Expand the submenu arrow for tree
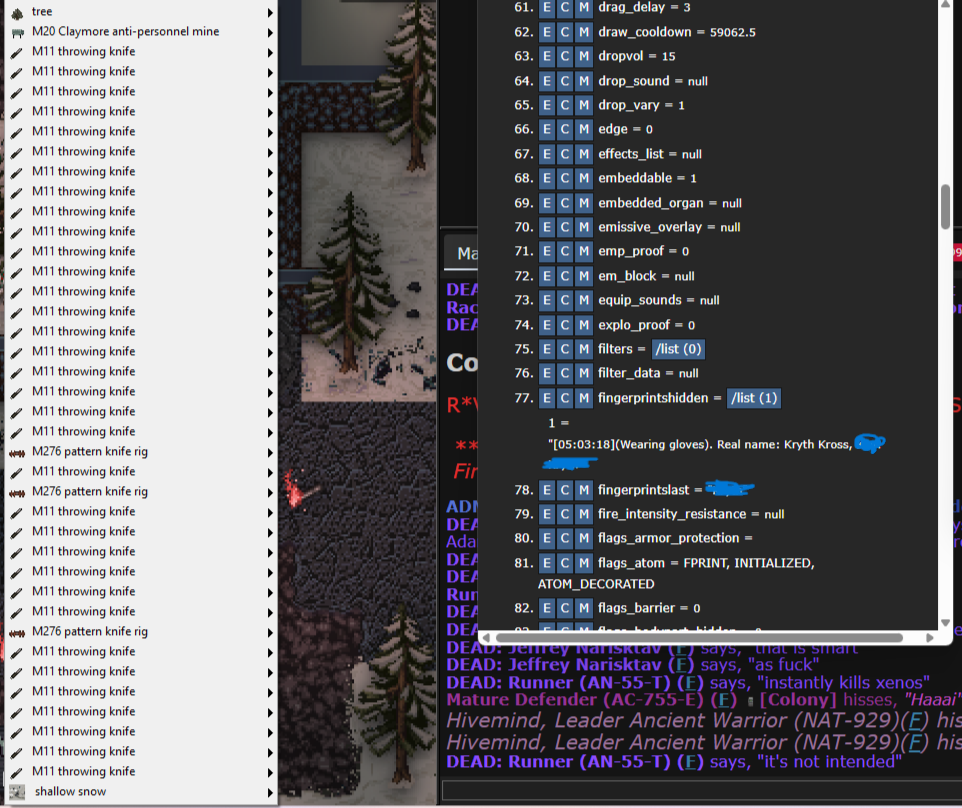This screenshot has height=808, width=962. coord(270,12)
